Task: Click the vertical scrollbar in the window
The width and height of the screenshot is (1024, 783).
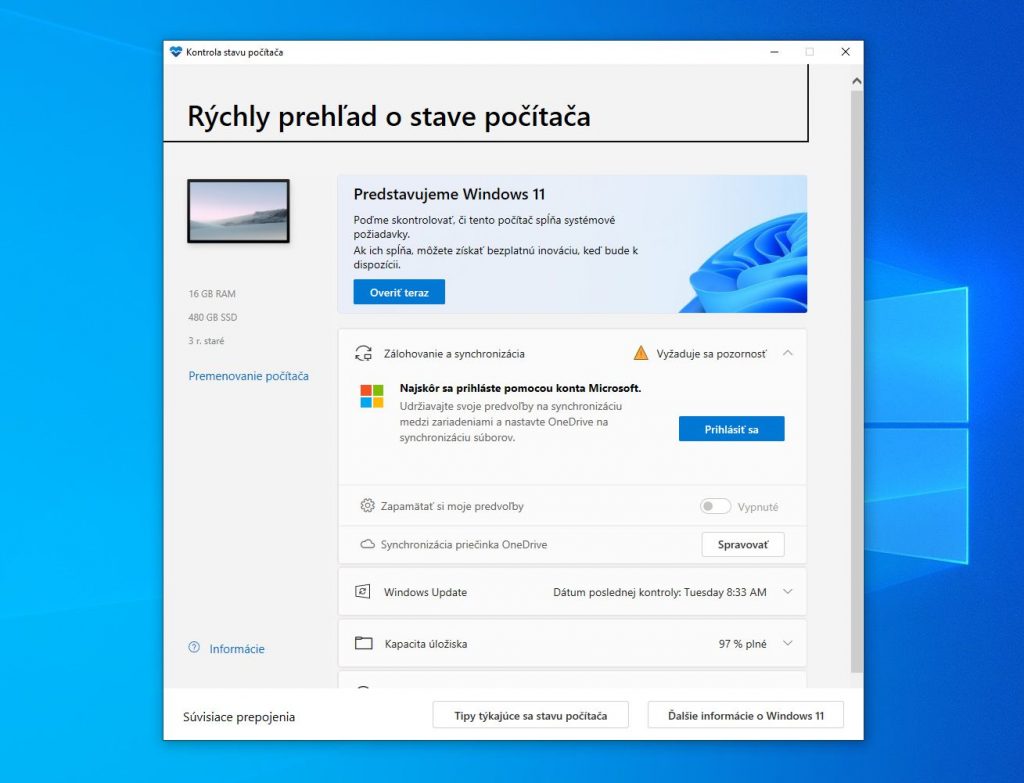Action: click(x=856, y=370)
